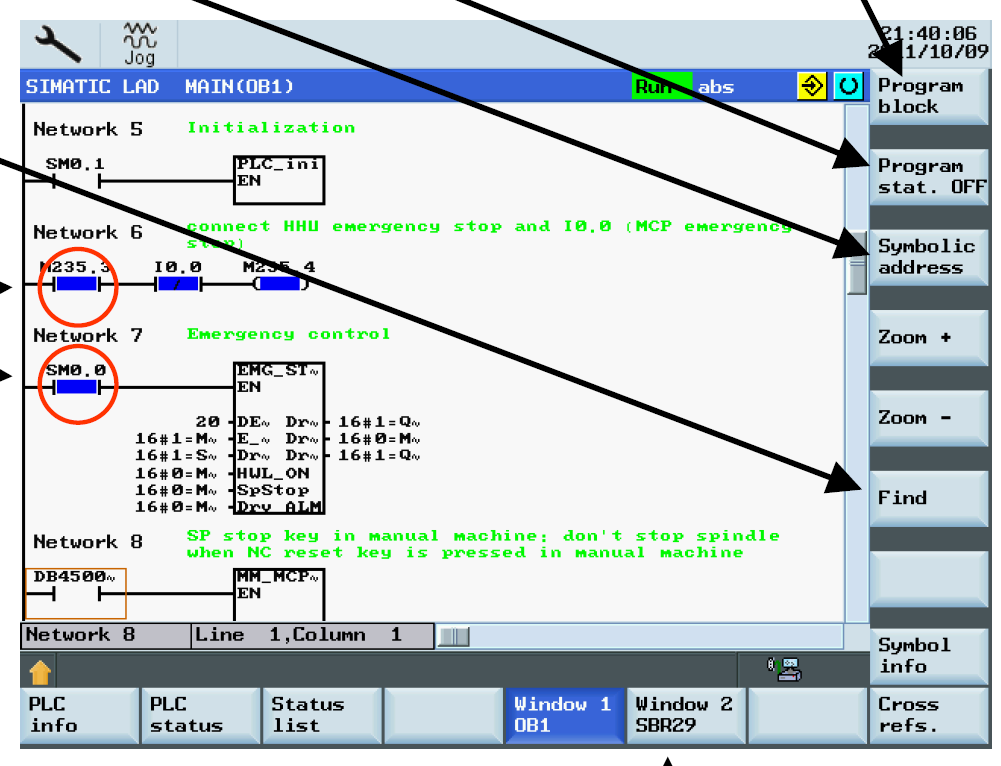Toggle Program stat. OFF softkey

[x=929, y=177]
